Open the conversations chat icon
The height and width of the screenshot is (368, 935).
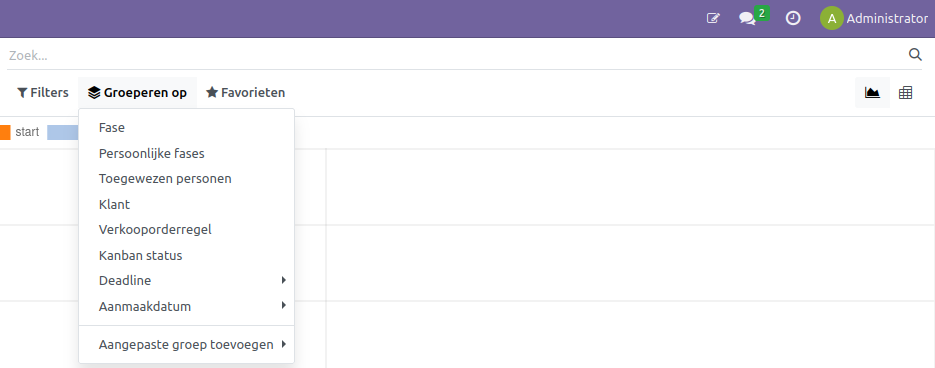pyautogui.click(x=747, y=18)
